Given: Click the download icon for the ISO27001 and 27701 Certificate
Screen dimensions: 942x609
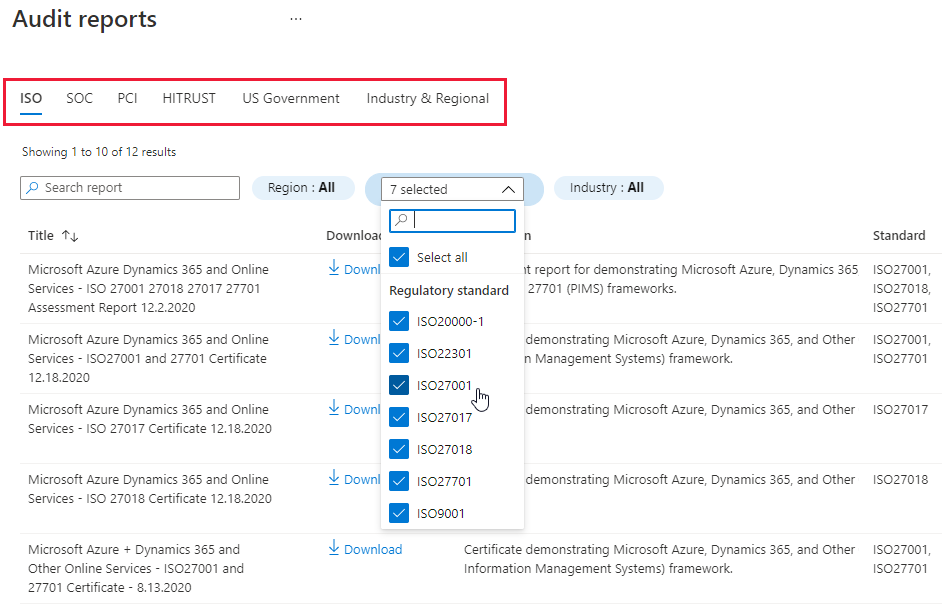Looking at the screenshot, I should 334,339.
